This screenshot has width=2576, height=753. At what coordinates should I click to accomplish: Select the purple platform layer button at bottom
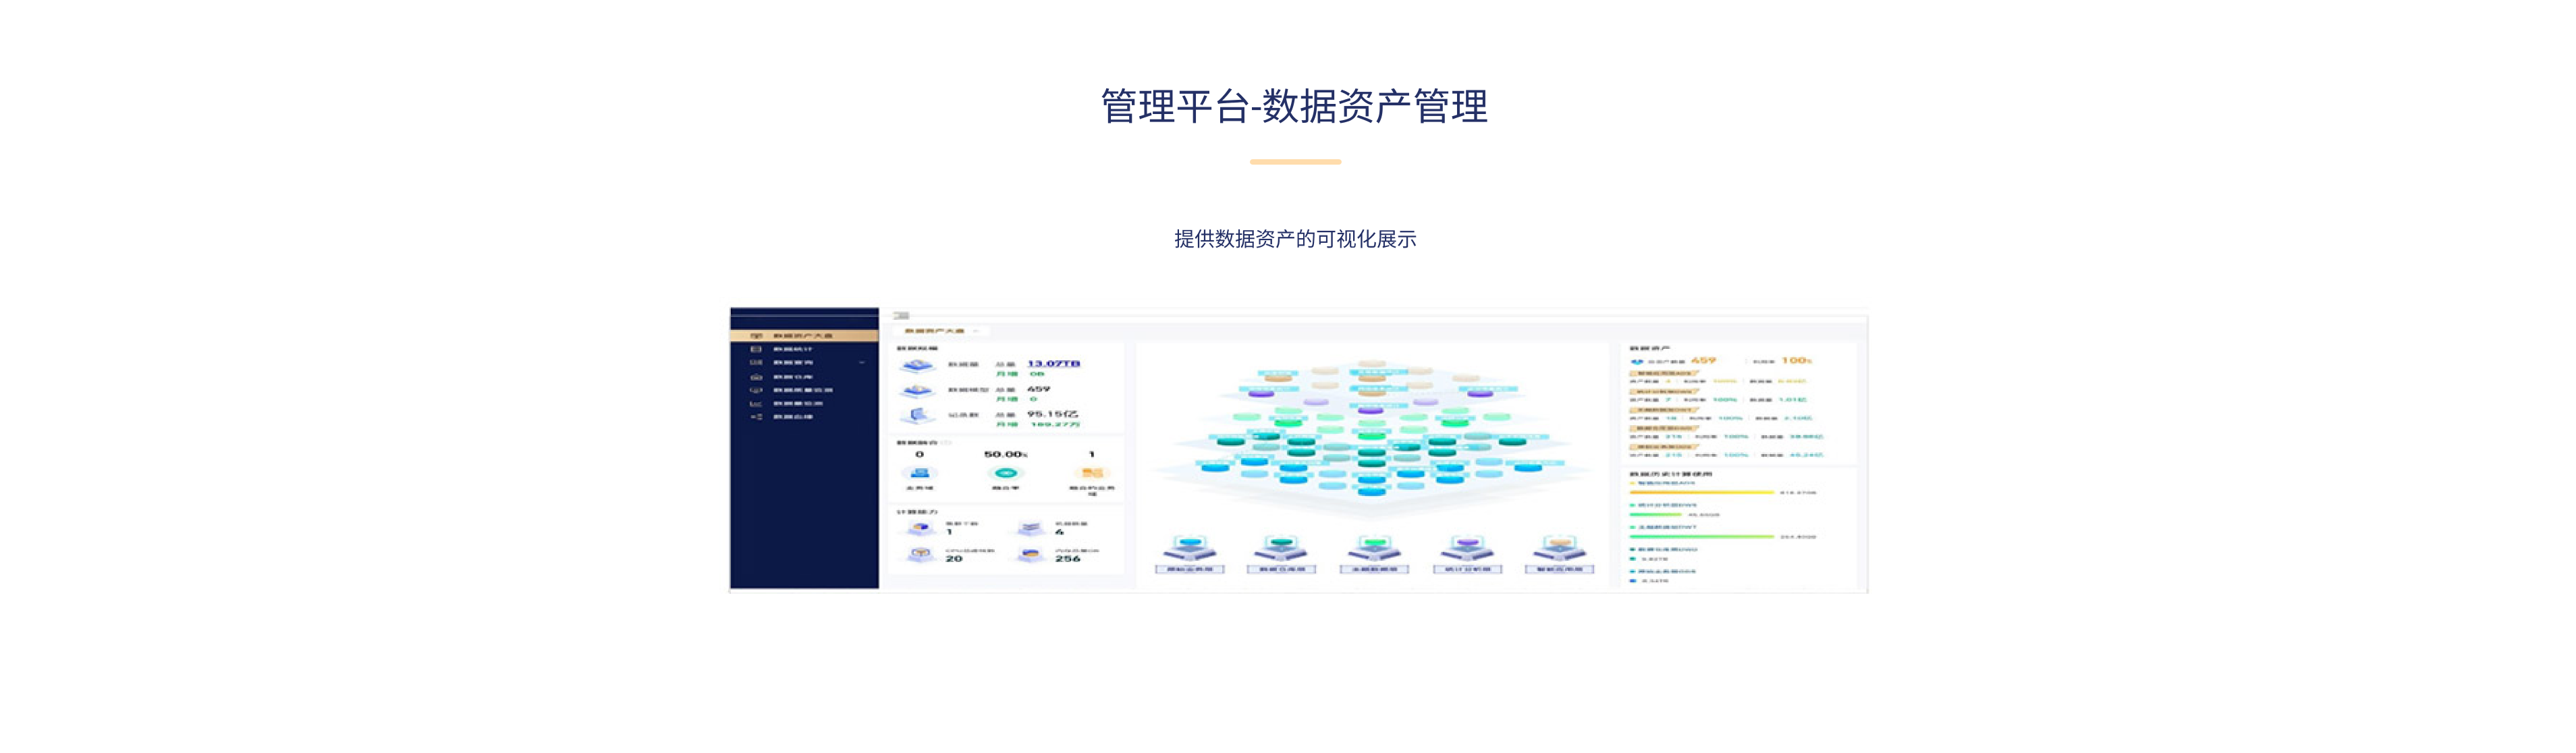pos(1467,555)
